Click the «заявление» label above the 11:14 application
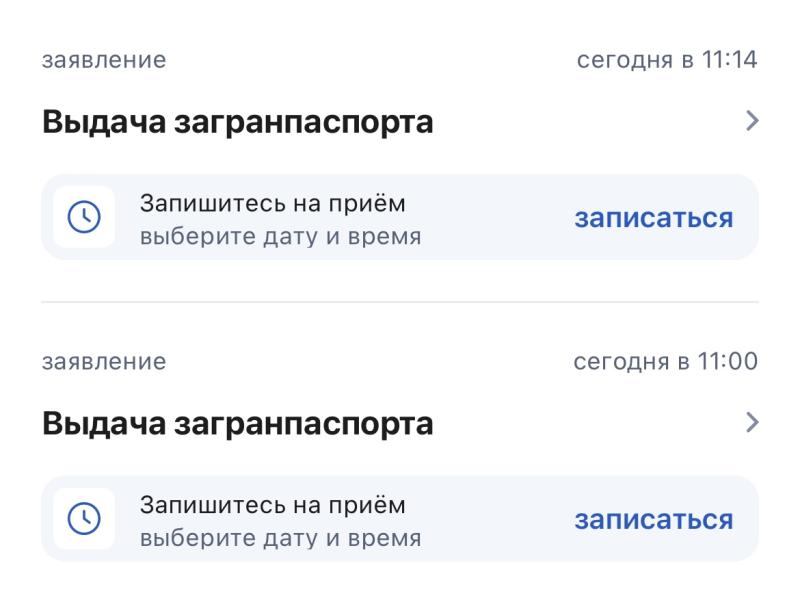 coord(103,60)
